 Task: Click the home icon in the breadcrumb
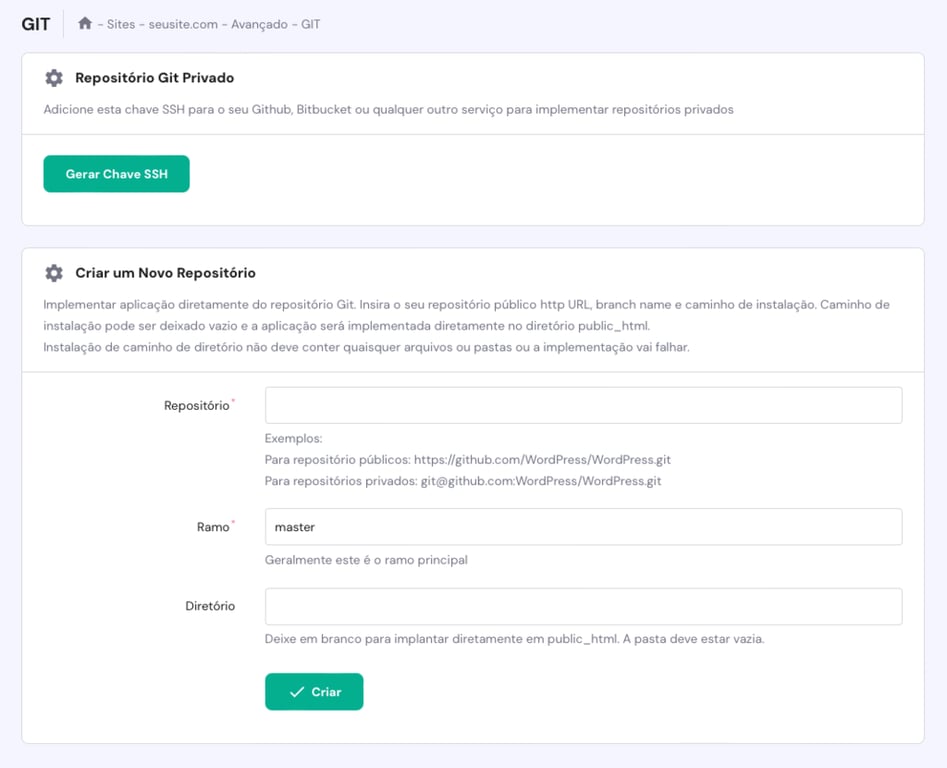point(85,23)
